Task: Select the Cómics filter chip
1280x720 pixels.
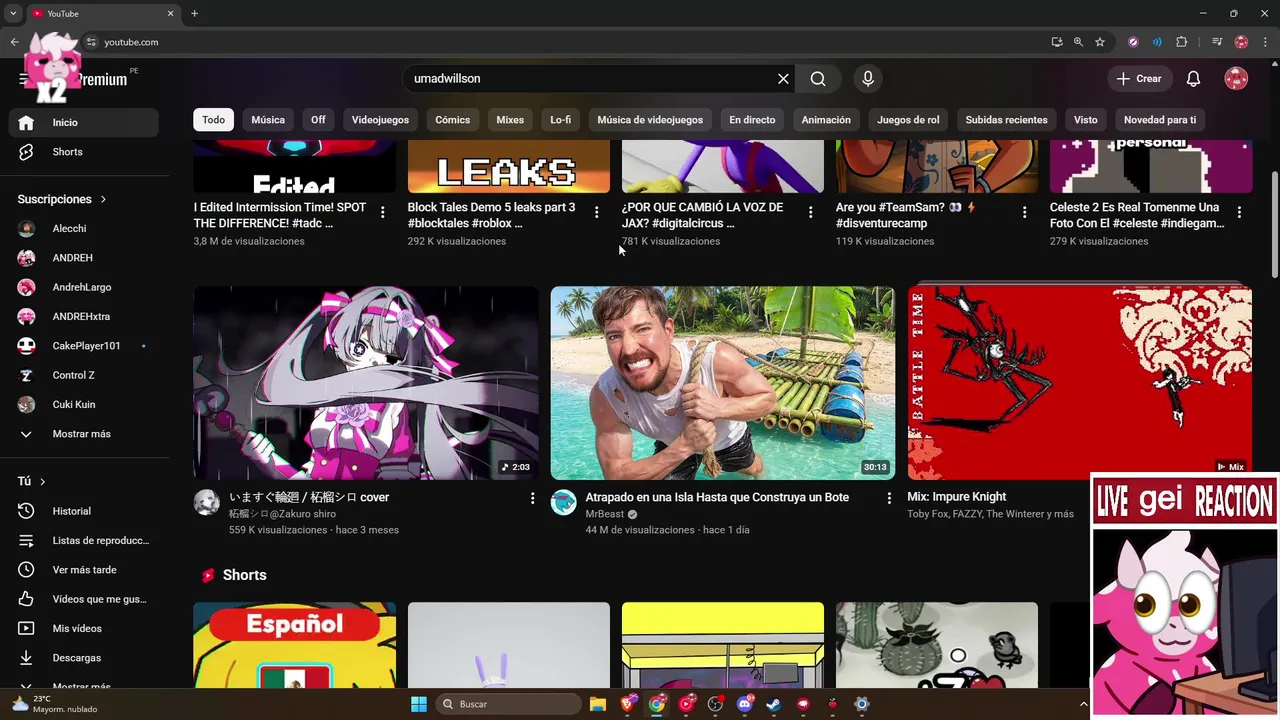Action: tap(452, 120)
